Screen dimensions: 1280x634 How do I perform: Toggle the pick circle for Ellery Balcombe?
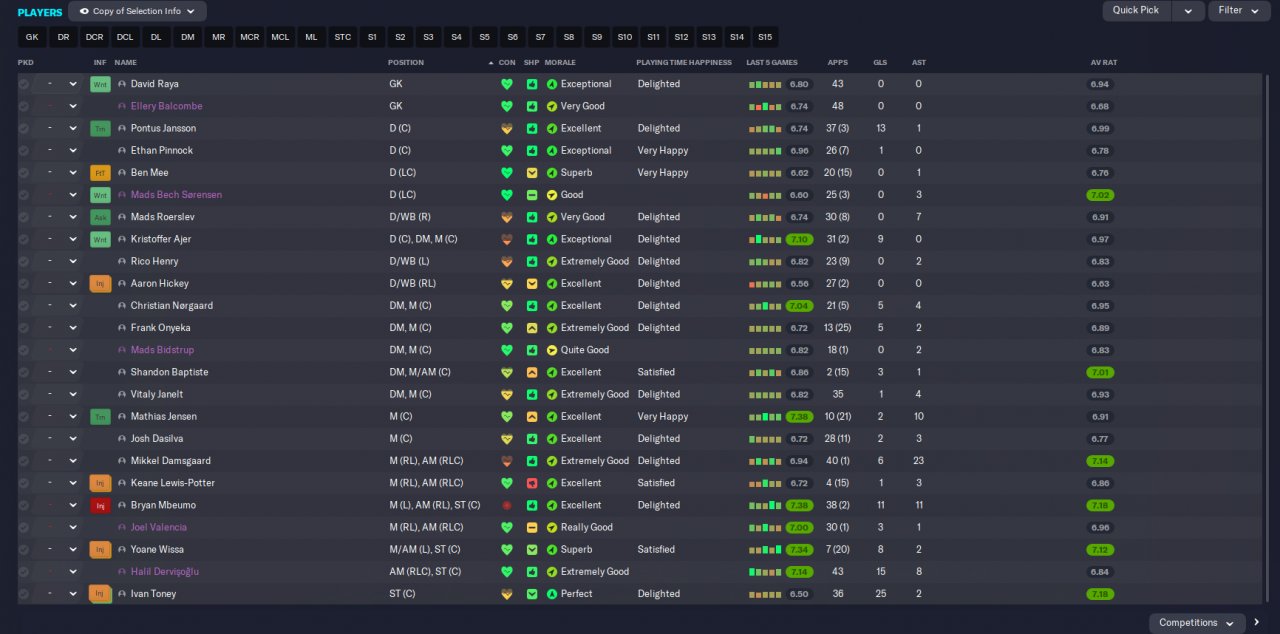click(x=24, y=106)
